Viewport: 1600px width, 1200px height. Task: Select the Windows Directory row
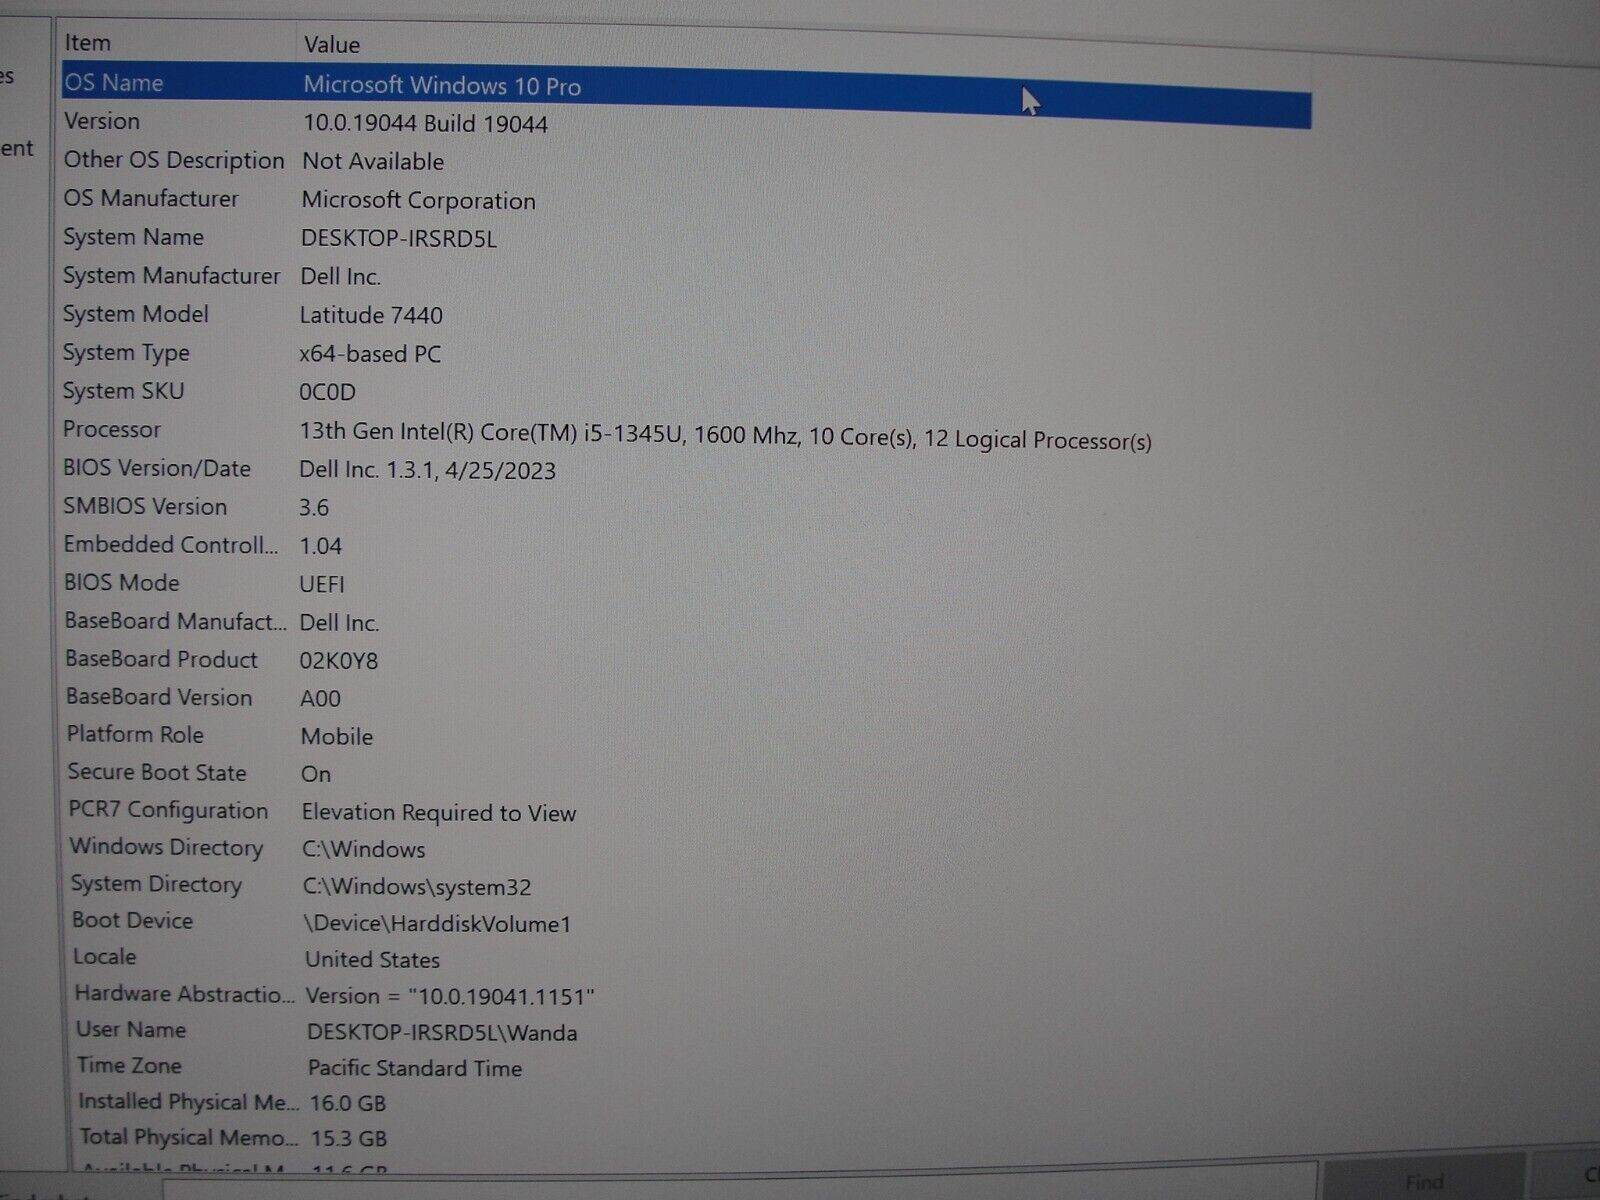[x=166, y=848]
